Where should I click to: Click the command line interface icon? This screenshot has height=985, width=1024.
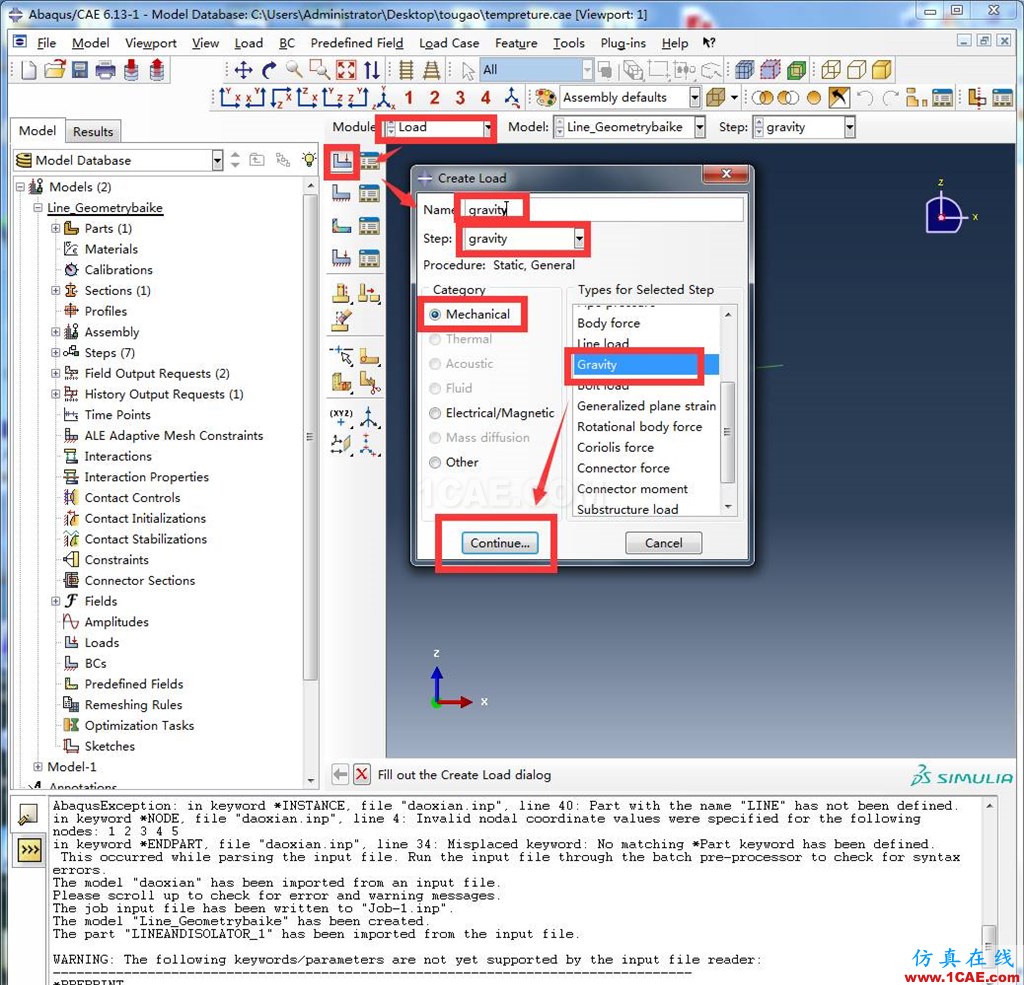tap(29, 850)
